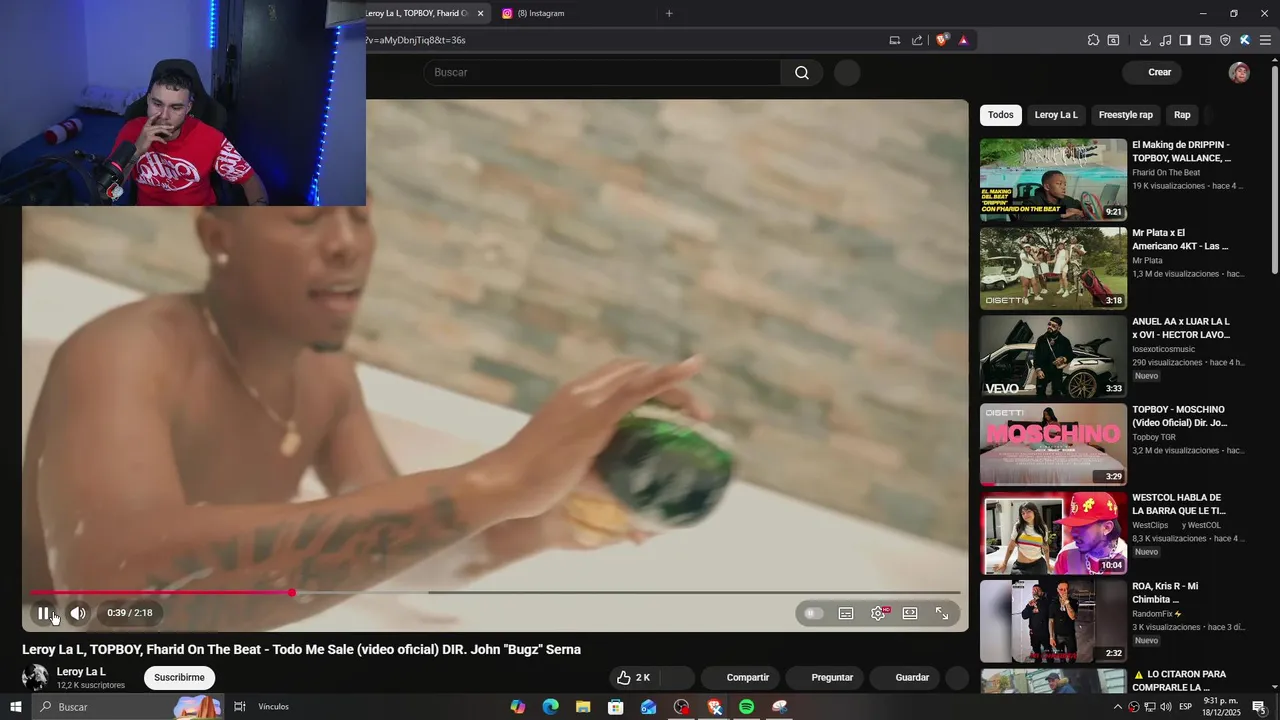Open ROA, Kris R - Mi Chimbita title
This screenshot has width=1280, height=720.
(x=1165, y=593)
